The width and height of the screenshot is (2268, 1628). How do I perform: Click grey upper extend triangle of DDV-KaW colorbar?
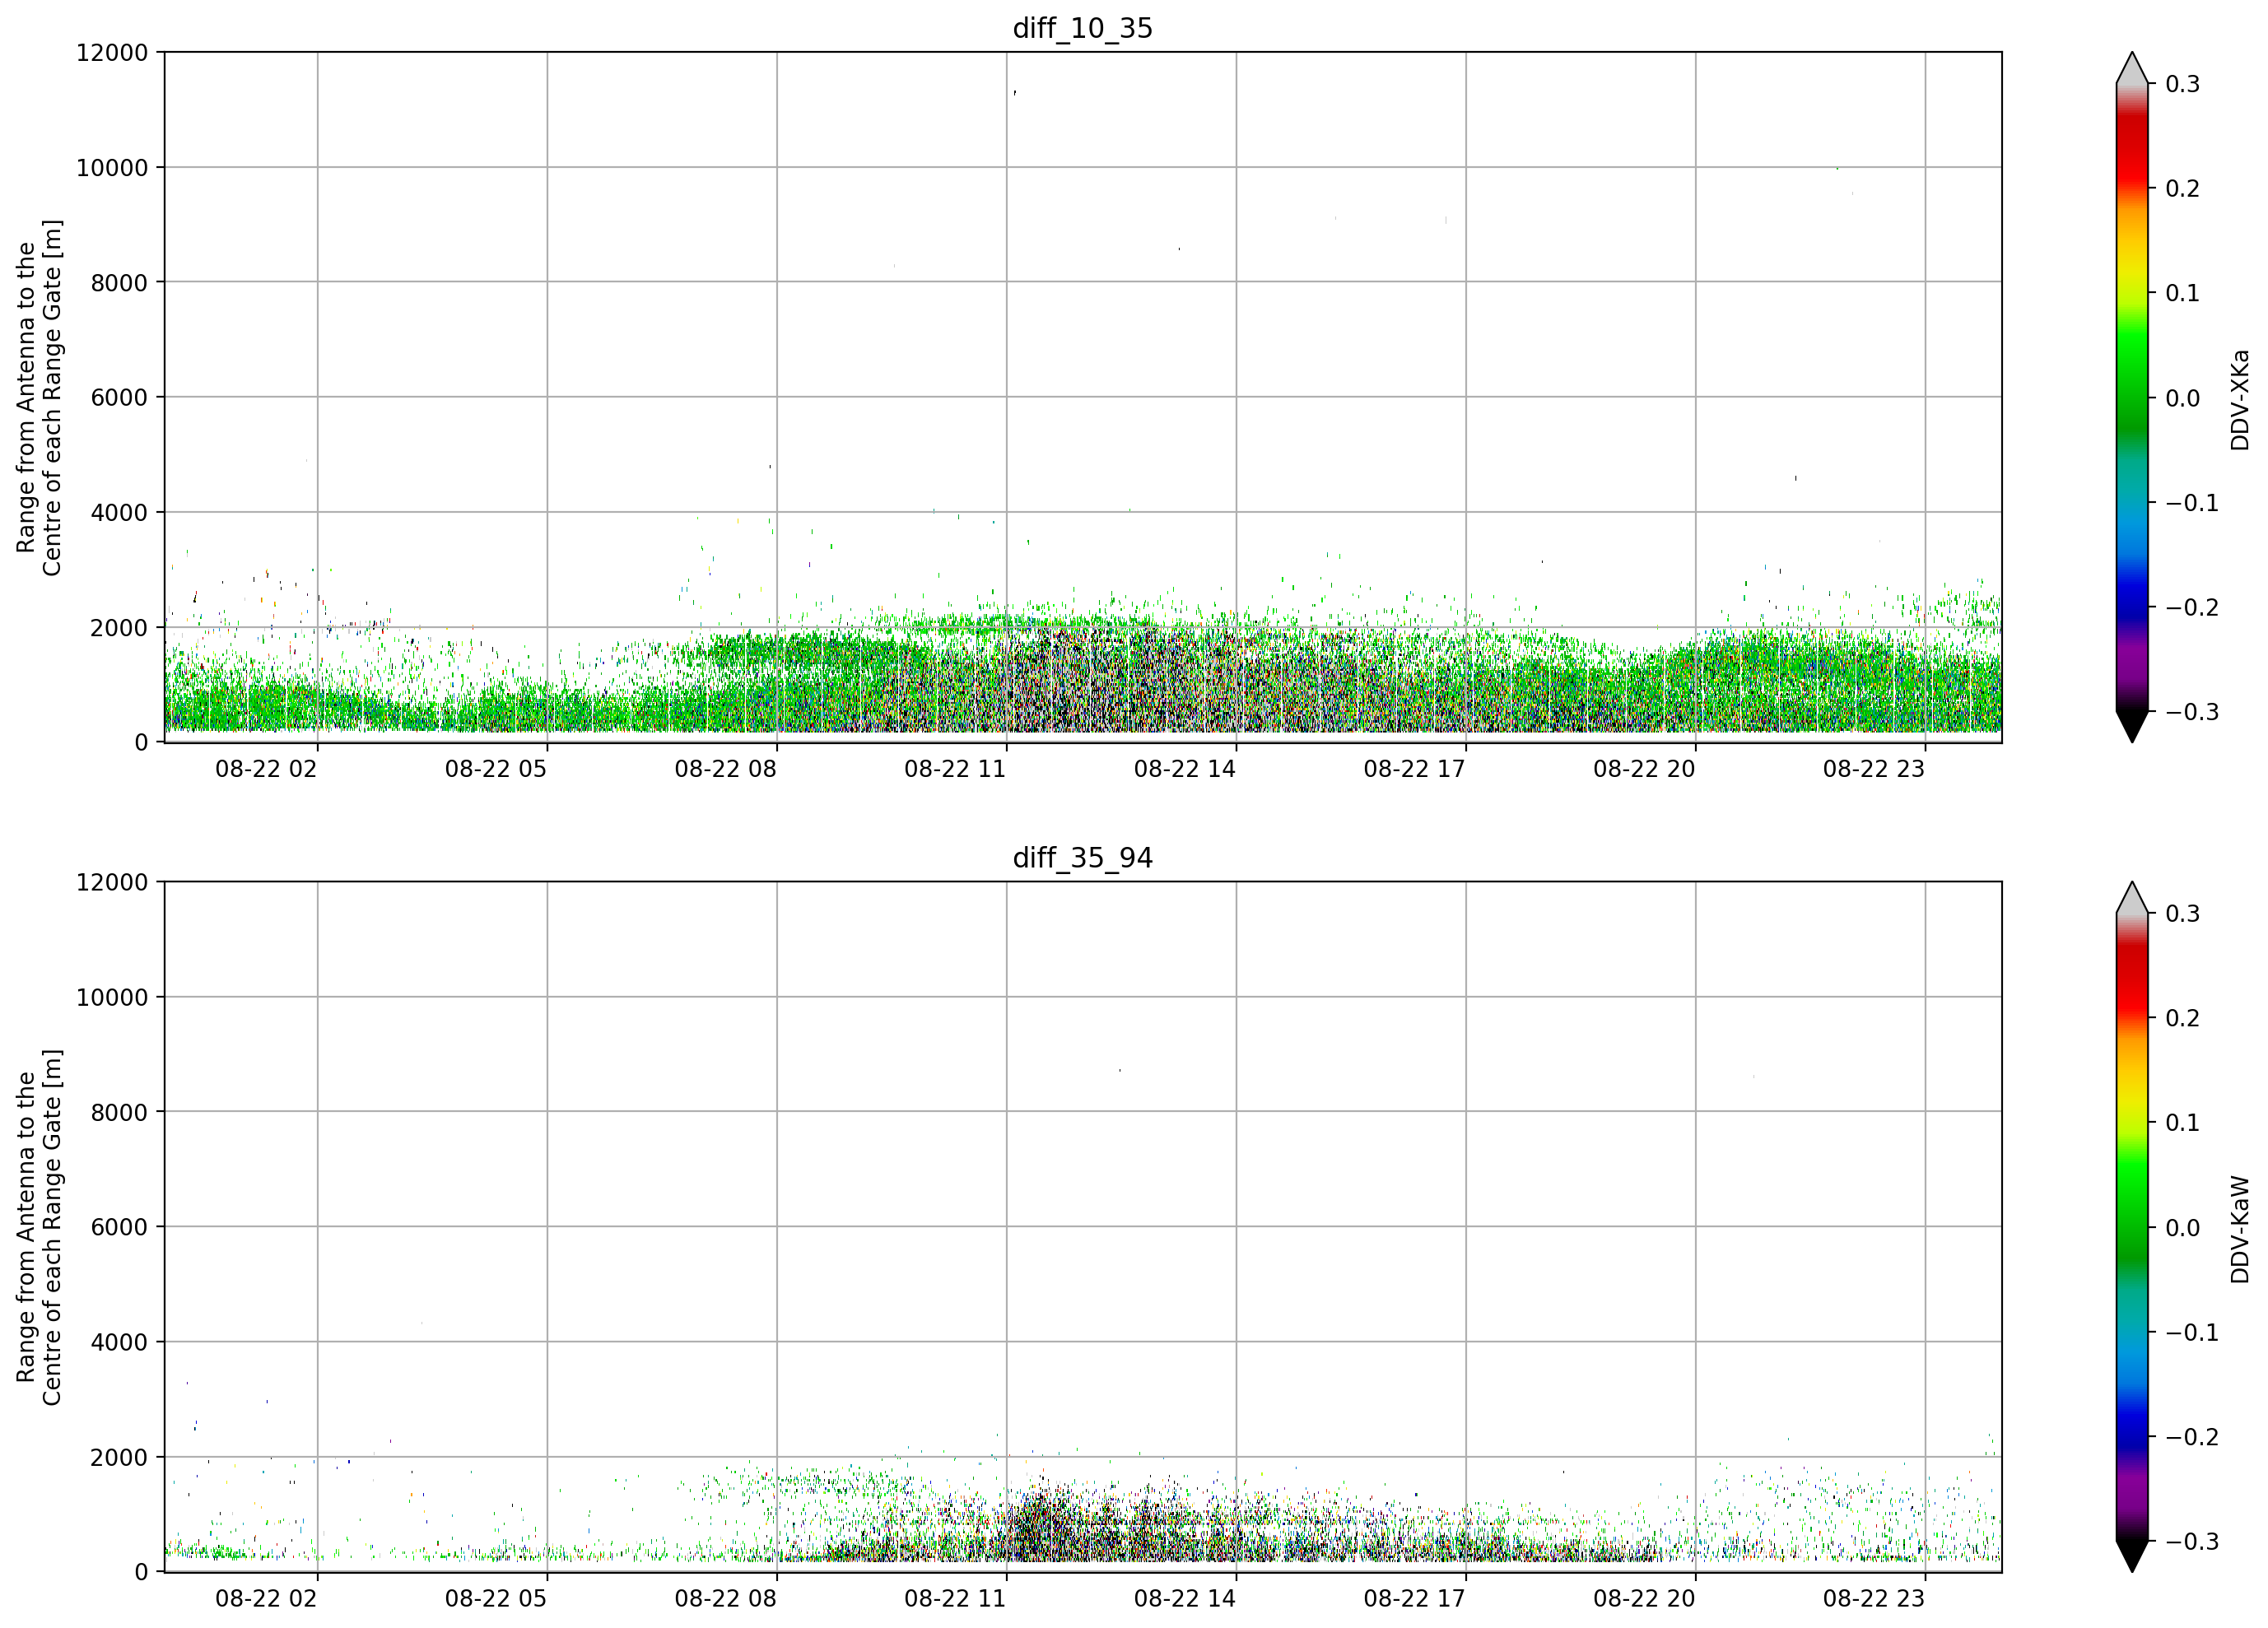tap(2132, 899)
